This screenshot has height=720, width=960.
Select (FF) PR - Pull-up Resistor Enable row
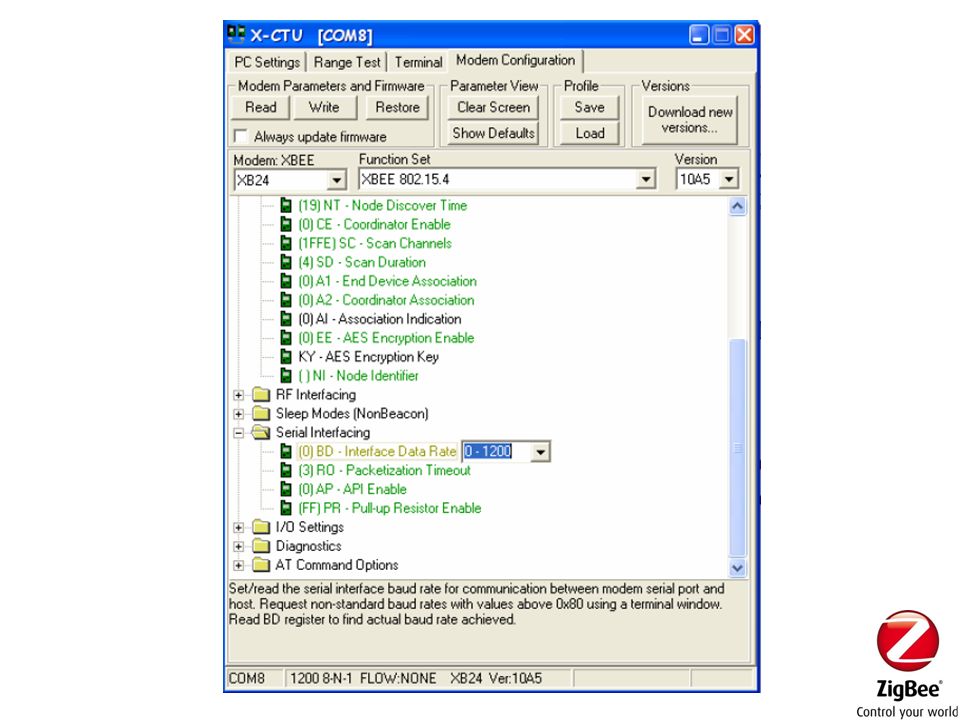coord(389,509)
